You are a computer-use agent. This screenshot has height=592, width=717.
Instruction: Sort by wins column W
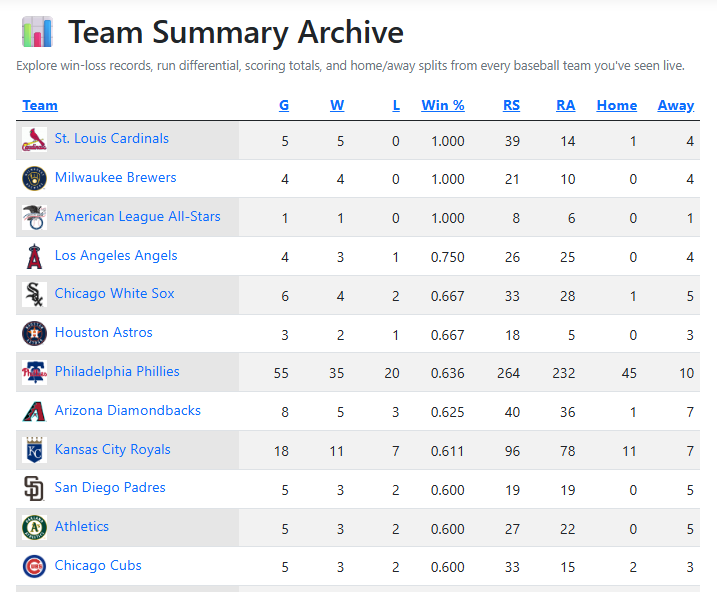337,106
